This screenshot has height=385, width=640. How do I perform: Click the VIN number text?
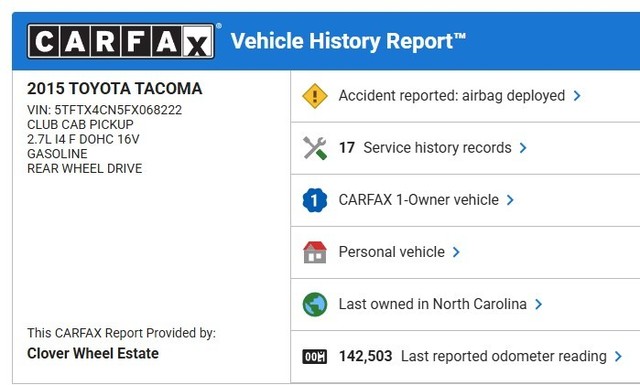(x=104, y=110)
